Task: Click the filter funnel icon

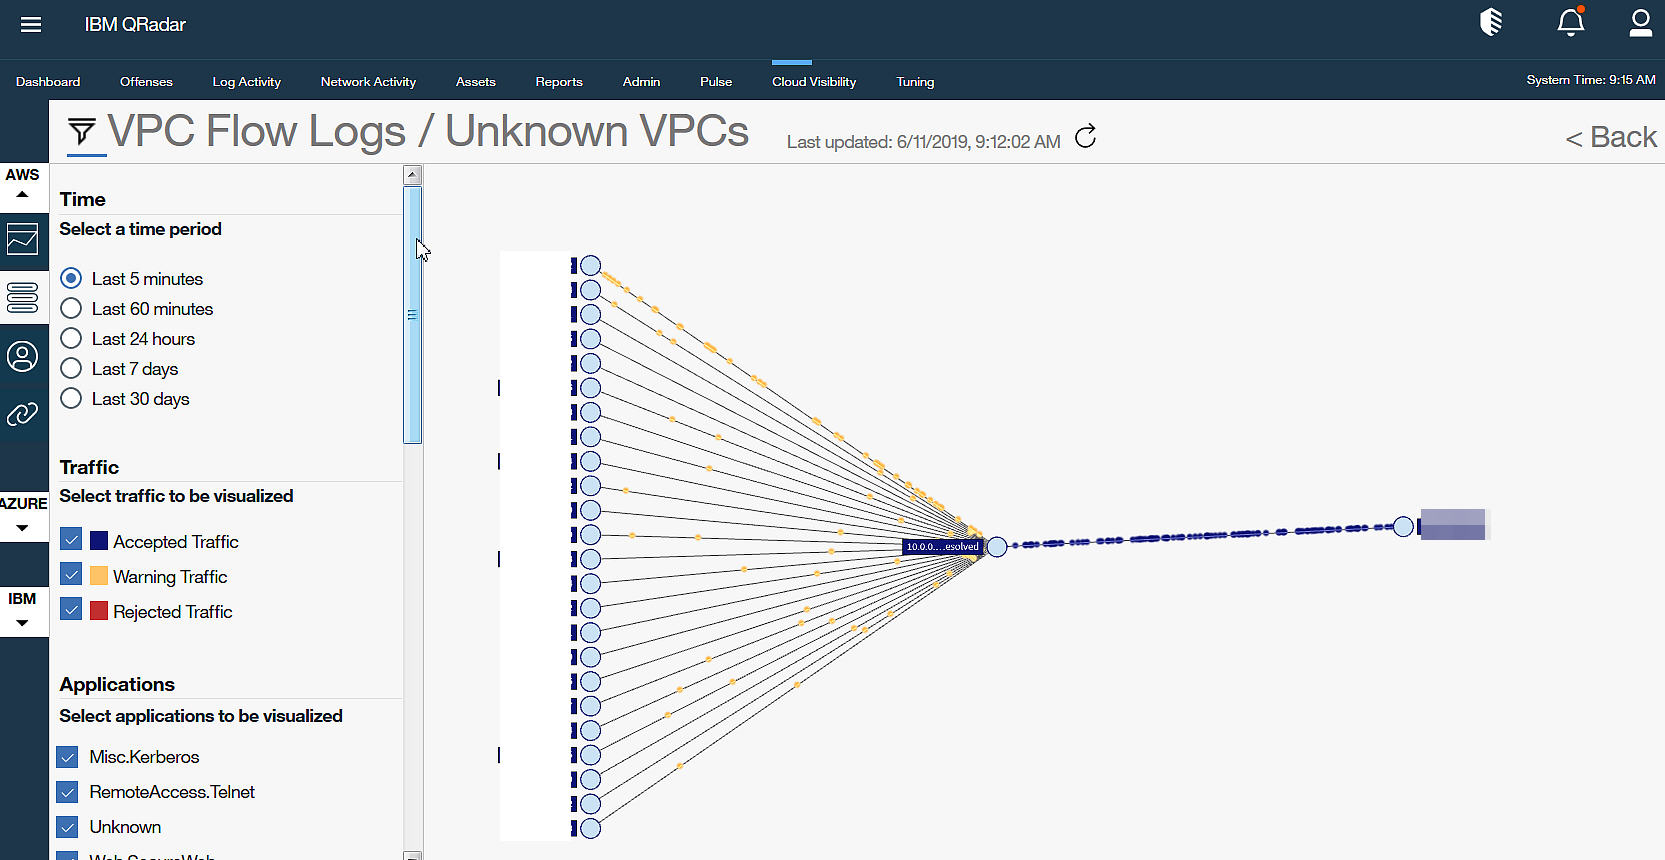Action: pos(82,131)
